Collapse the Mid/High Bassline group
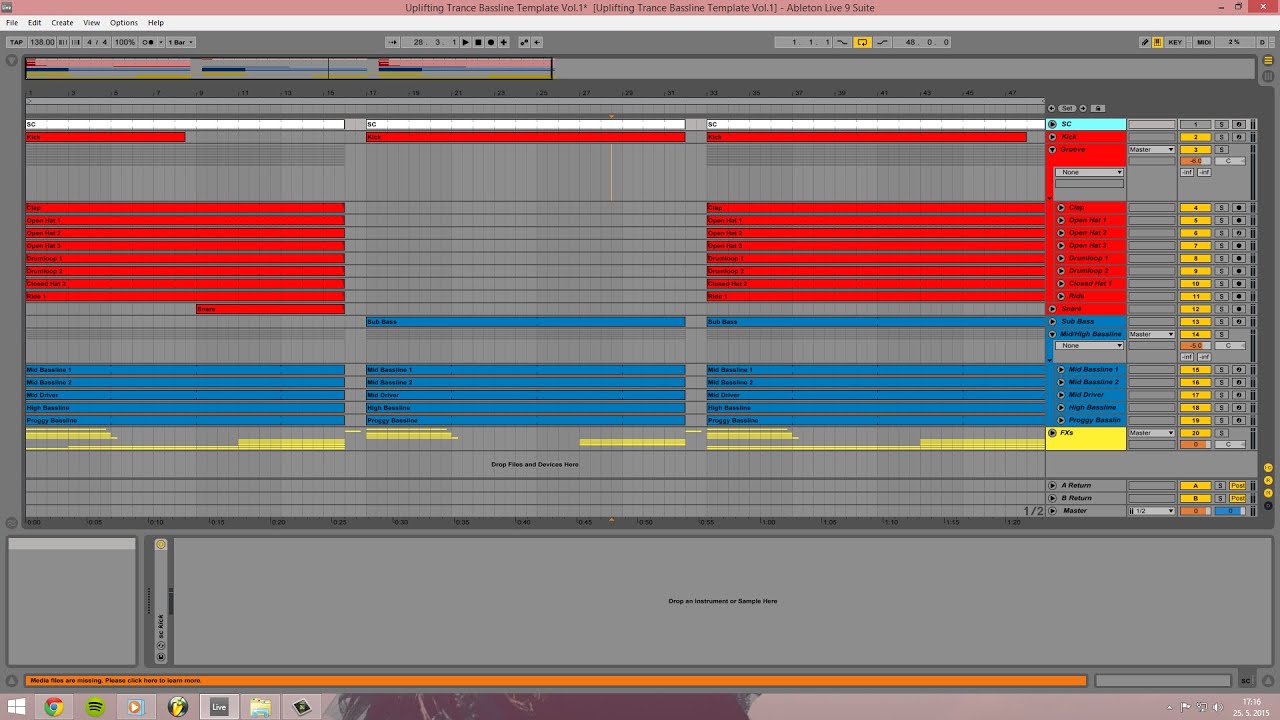Image resolution: width=1280 pixels, height=720 pixels. tap(1052, 334)
